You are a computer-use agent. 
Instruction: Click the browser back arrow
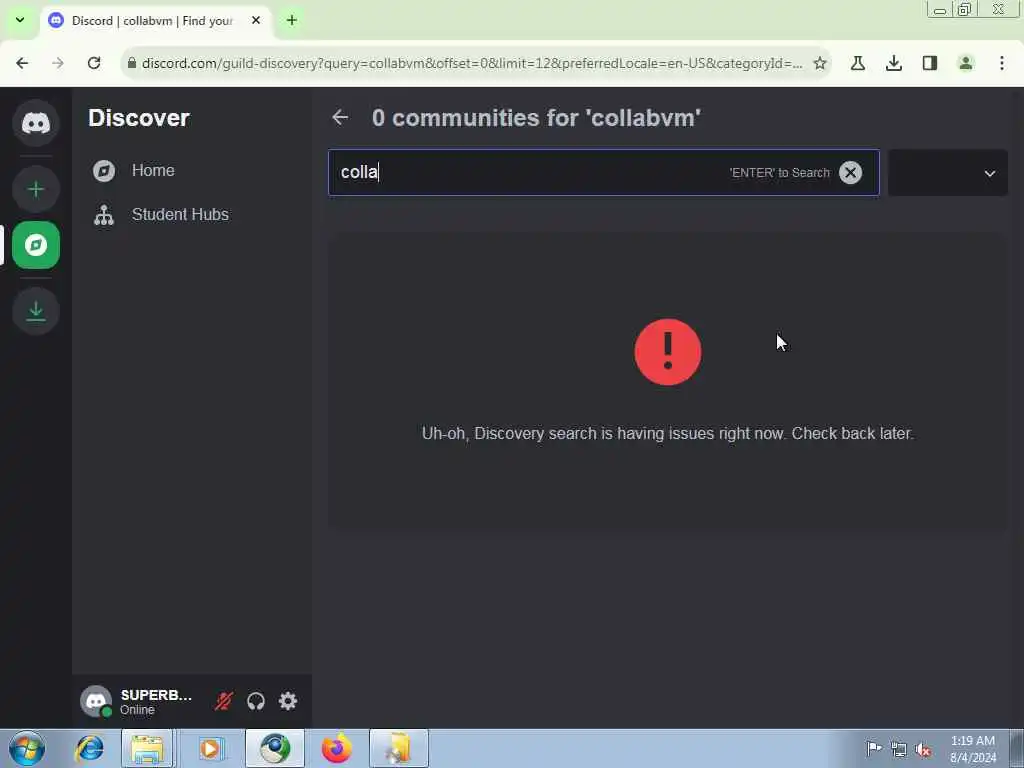[x=22, y=63]
